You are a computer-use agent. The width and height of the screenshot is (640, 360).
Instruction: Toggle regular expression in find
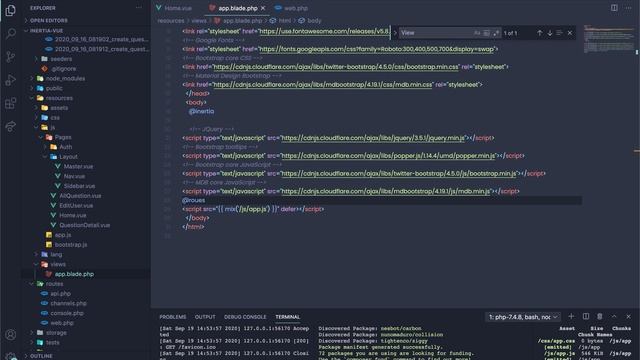[x=496, y=33]
